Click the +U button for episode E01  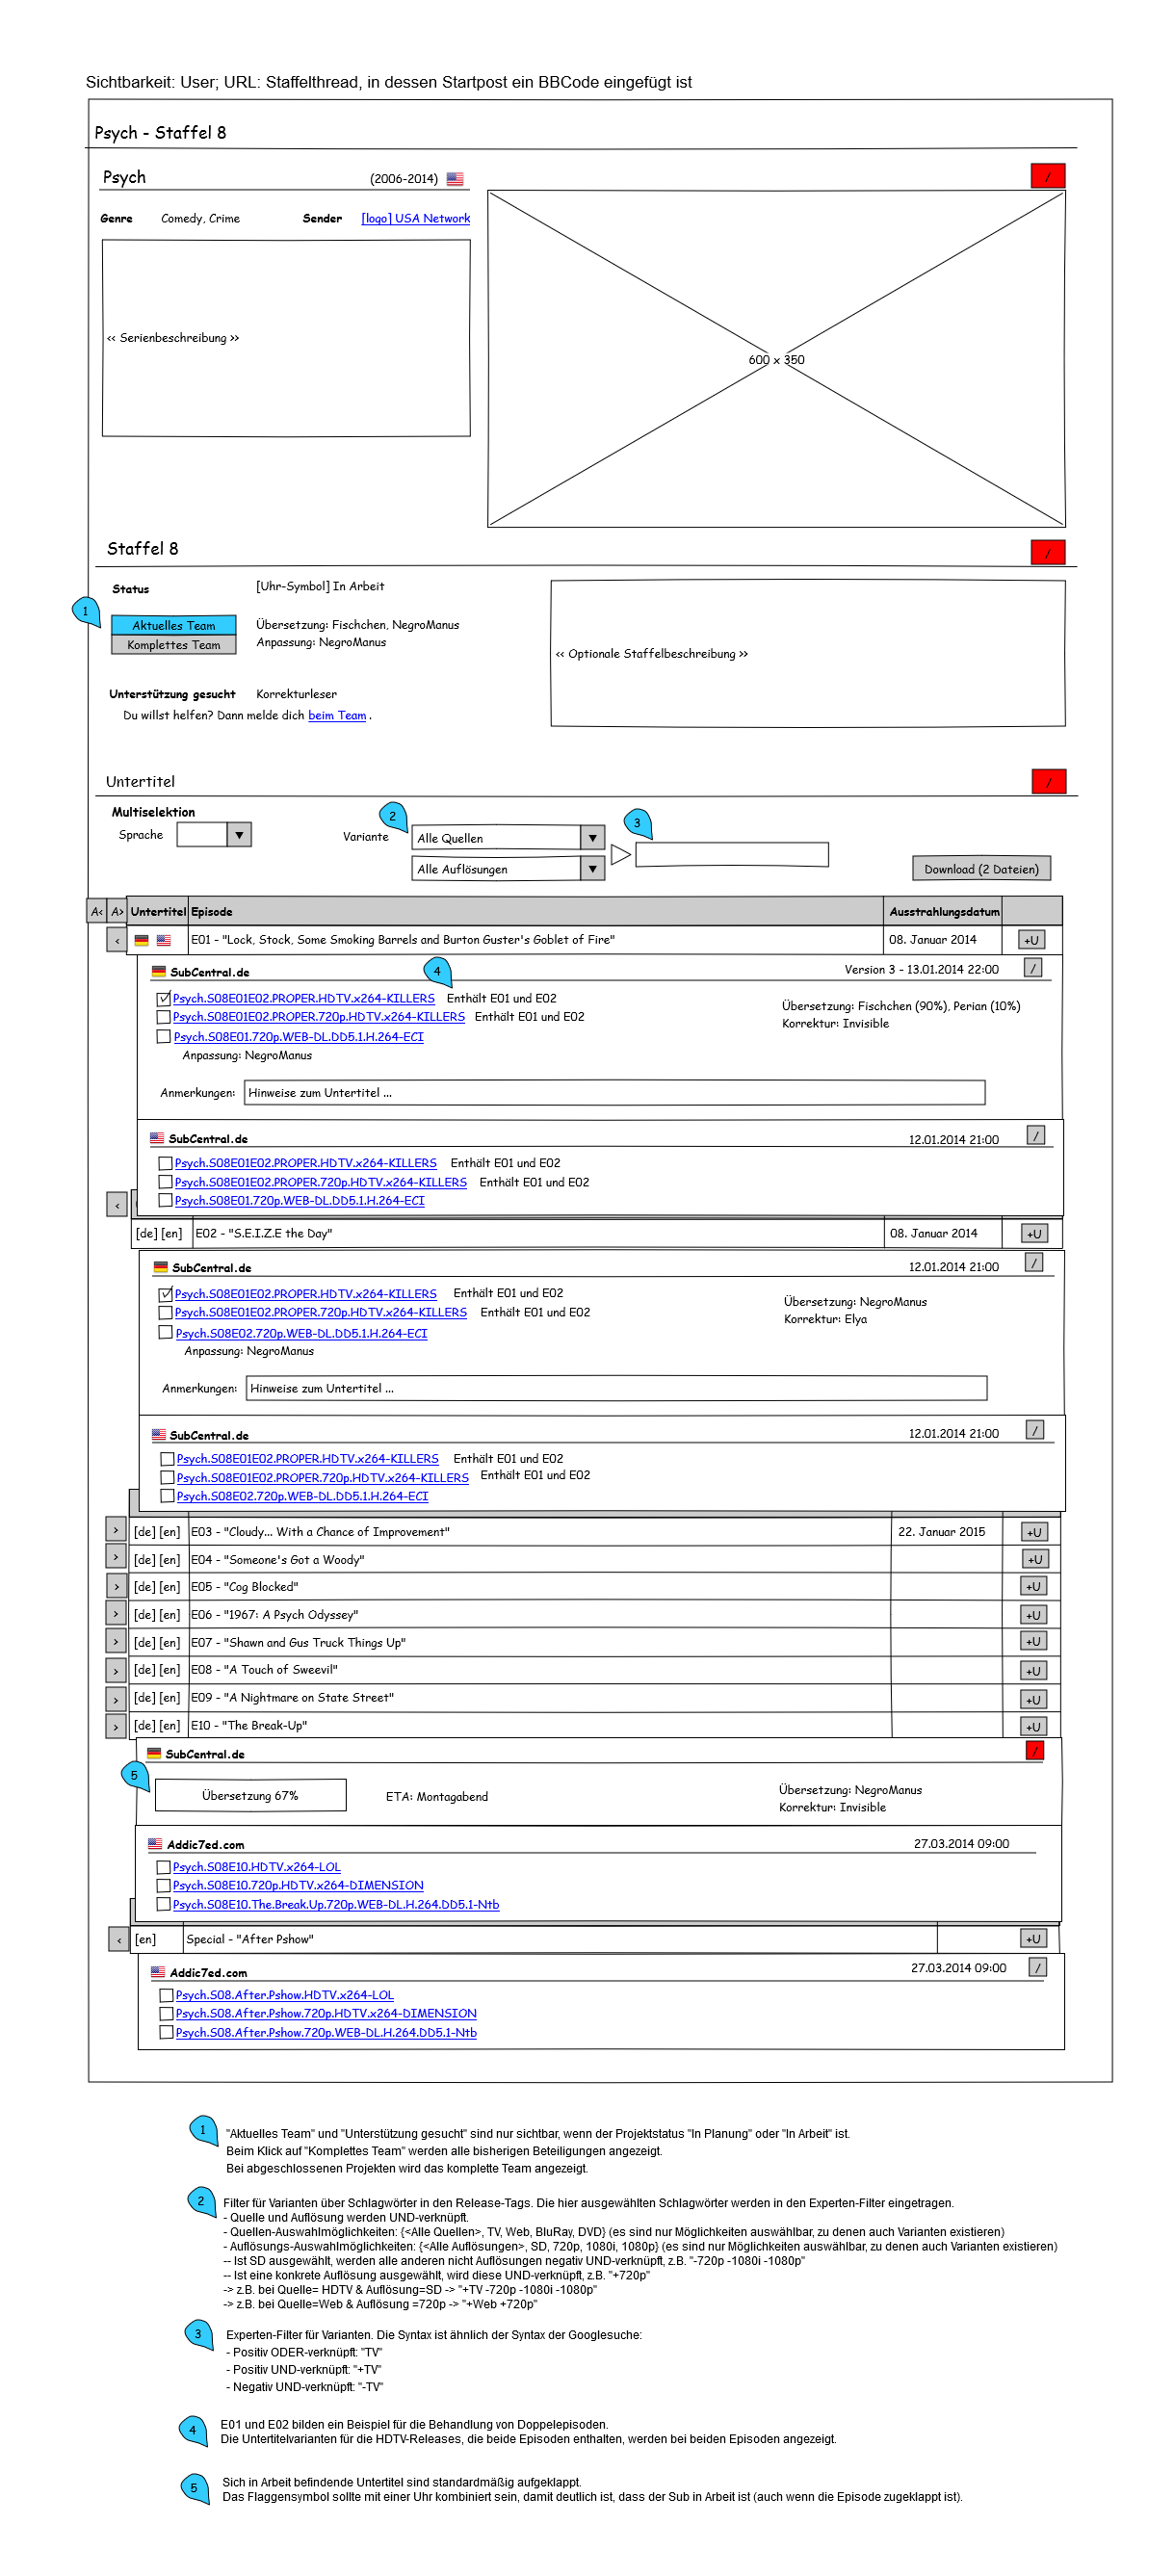(1032, 940)
